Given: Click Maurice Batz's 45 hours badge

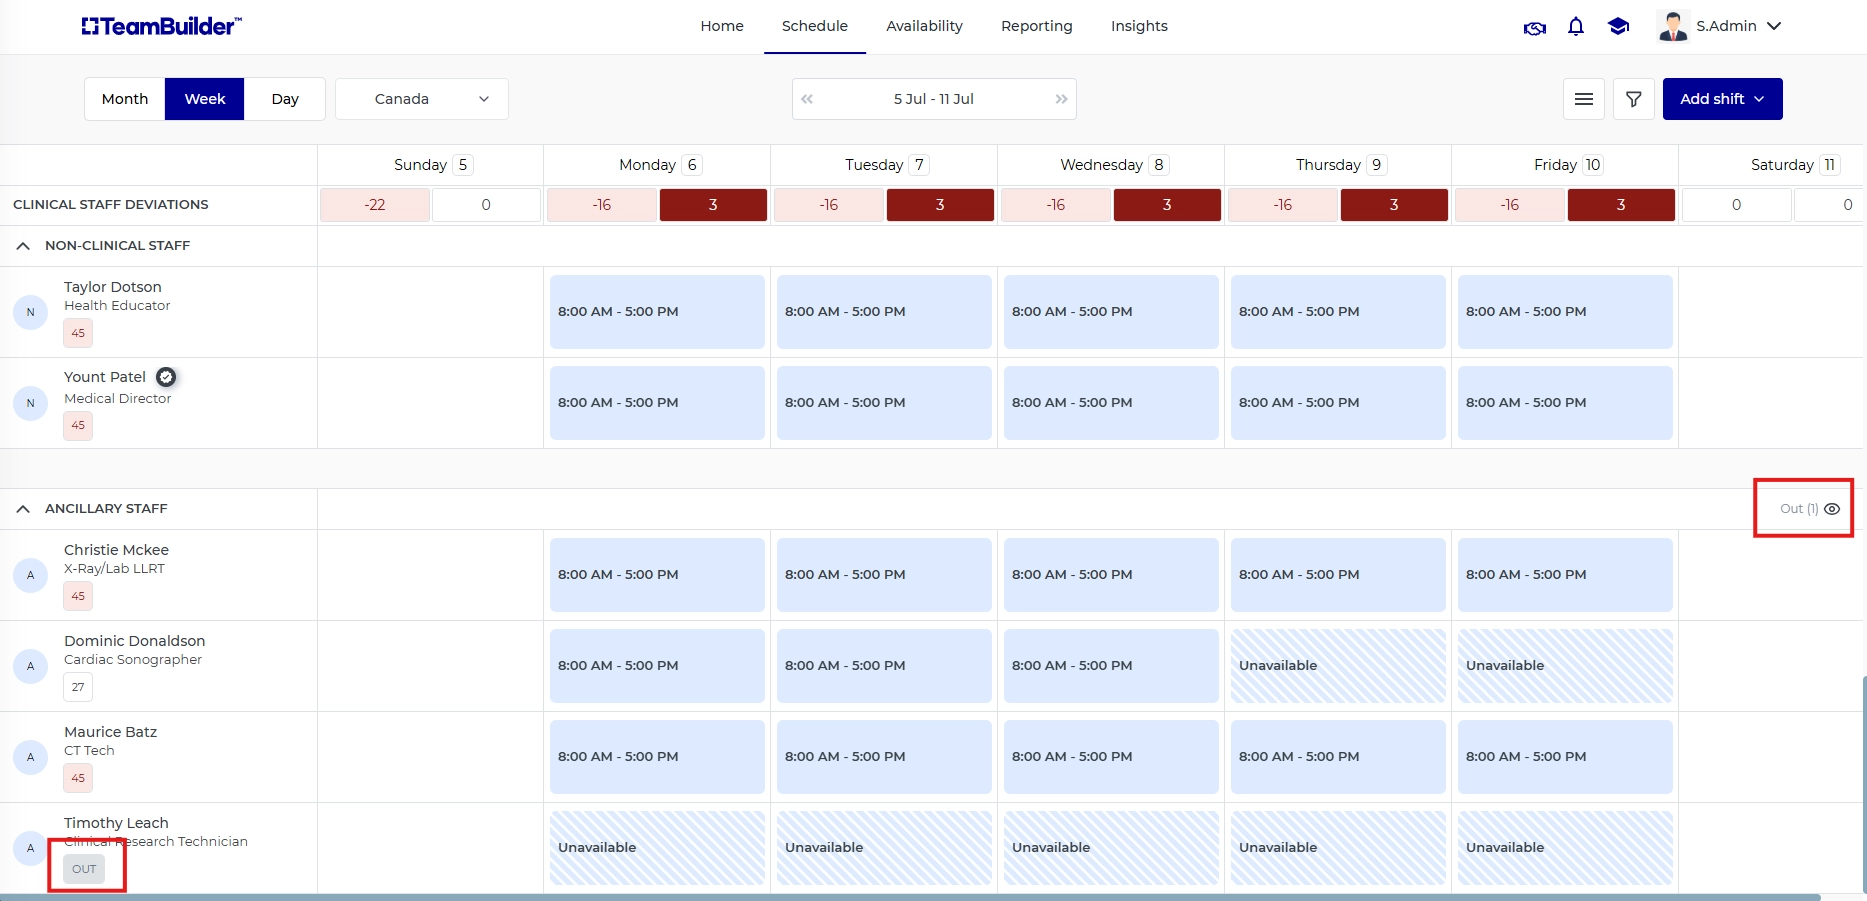Looking at the screenshot, I should click(78, 778).
